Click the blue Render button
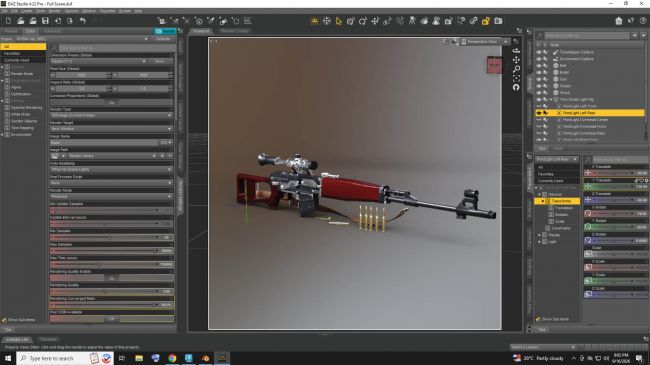The width and height of the screenshot is (650, 365). pos(165,31)
